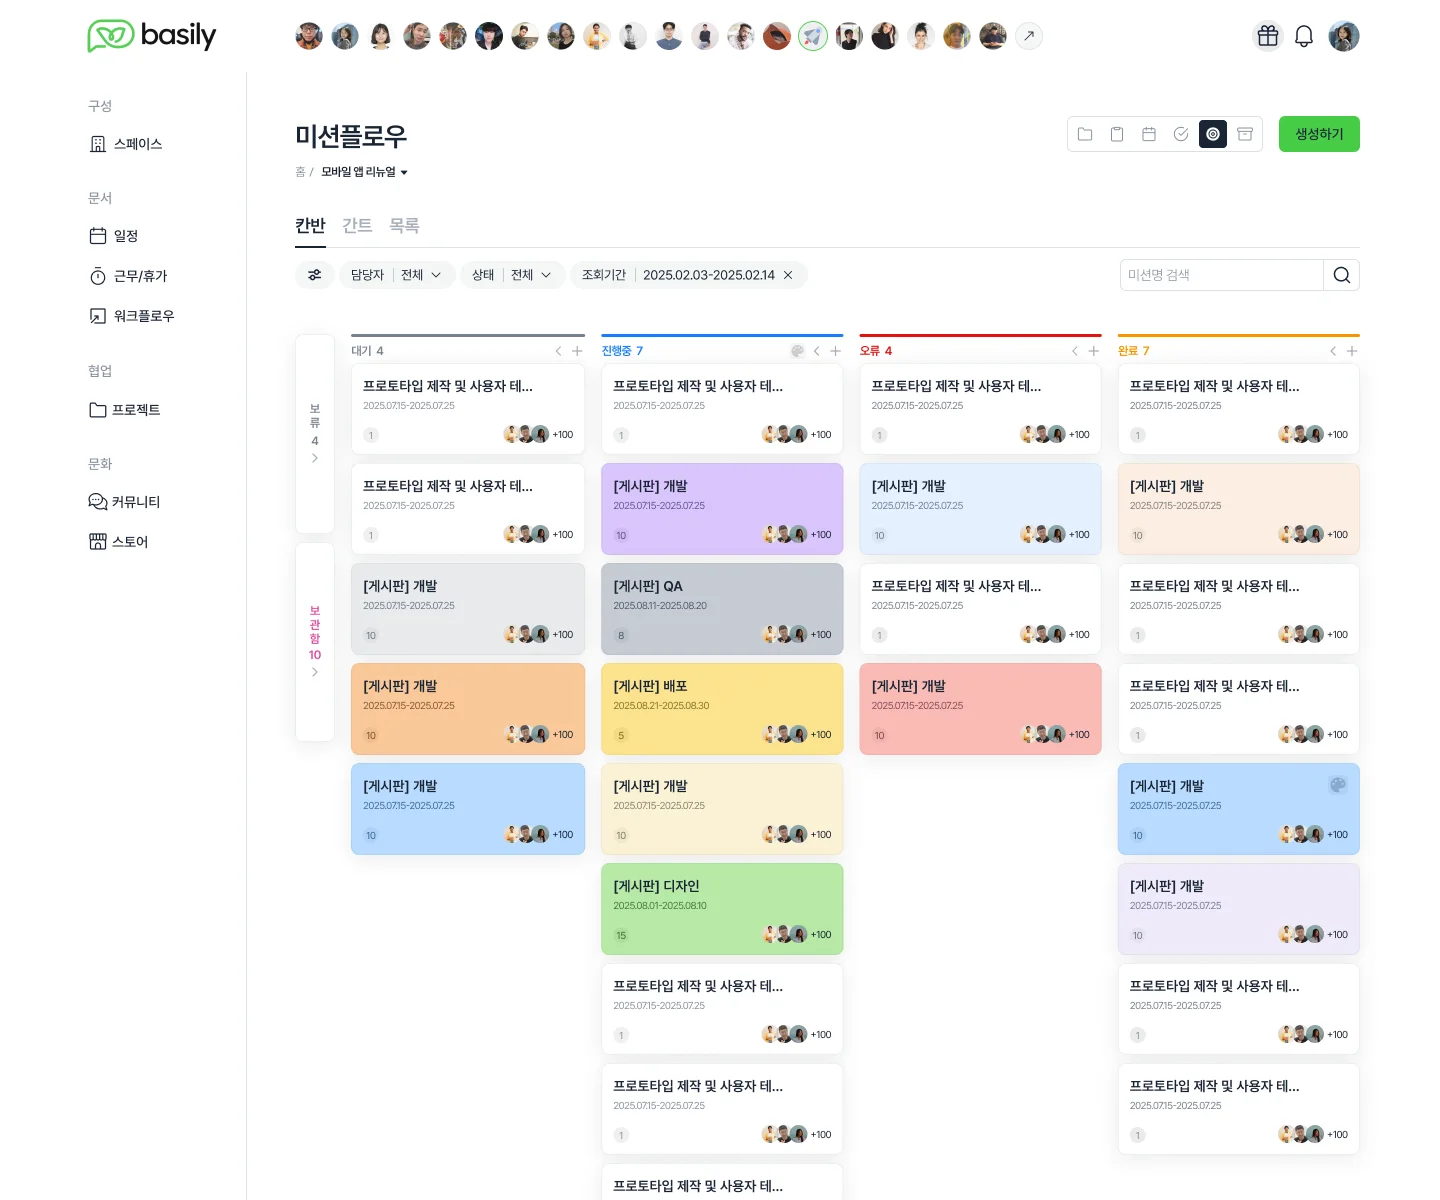This screenshot has height=1200, width=1440.
Task: Switch to the 간트 tab
Action: [x=357, y=226]
